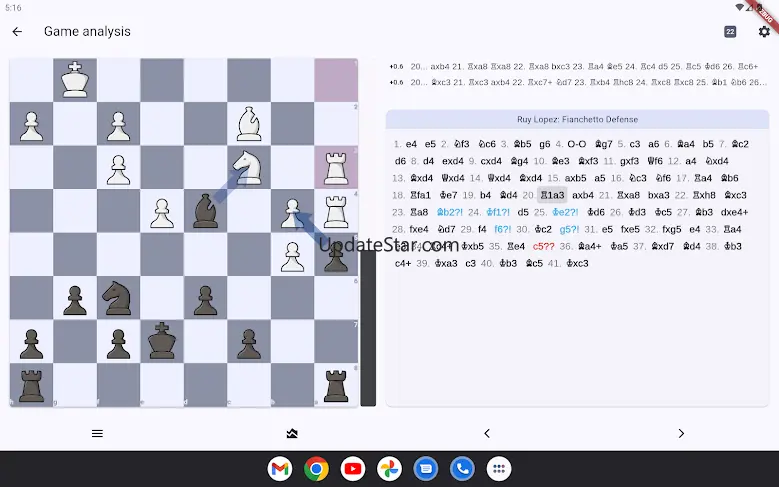Select the black knight on f6
Screen dimensions: 779x487
point(118,298)
